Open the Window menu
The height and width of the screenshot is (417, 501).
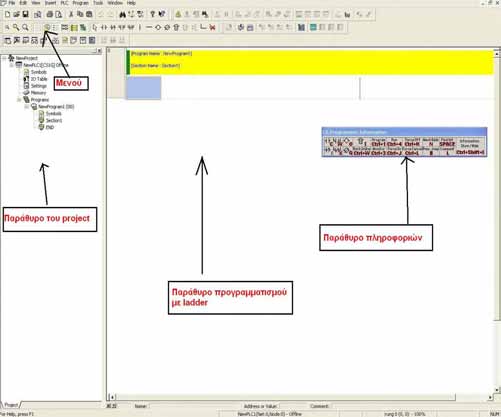click(115, 3)
